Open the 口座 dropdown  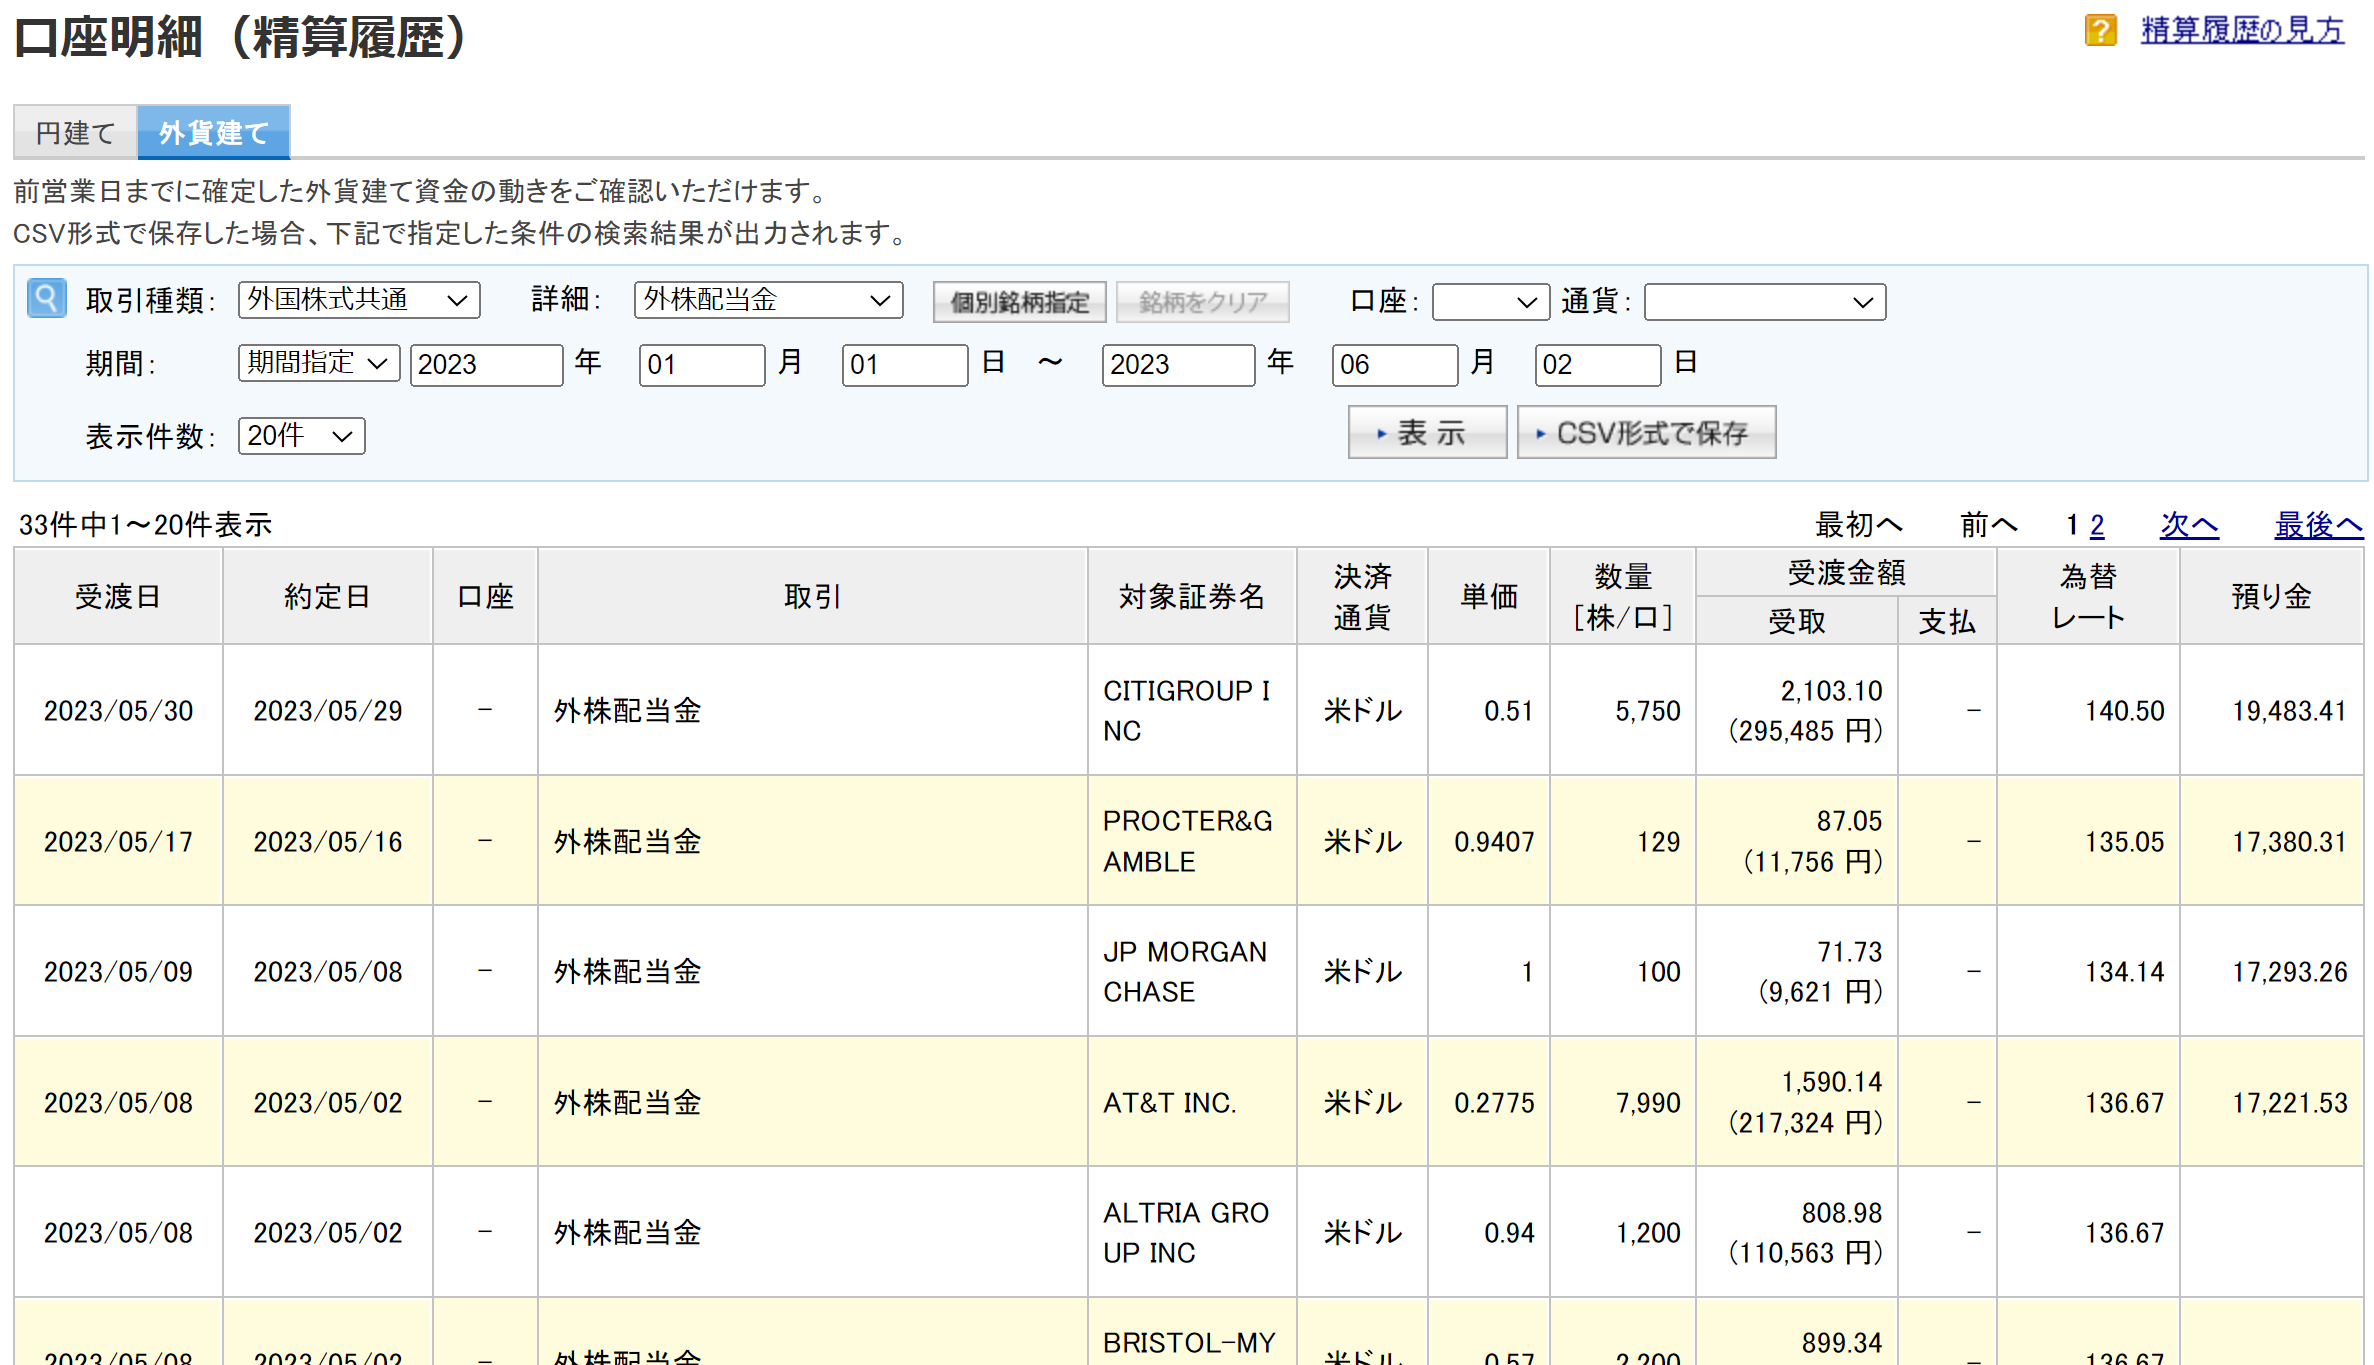[1490, 302]
